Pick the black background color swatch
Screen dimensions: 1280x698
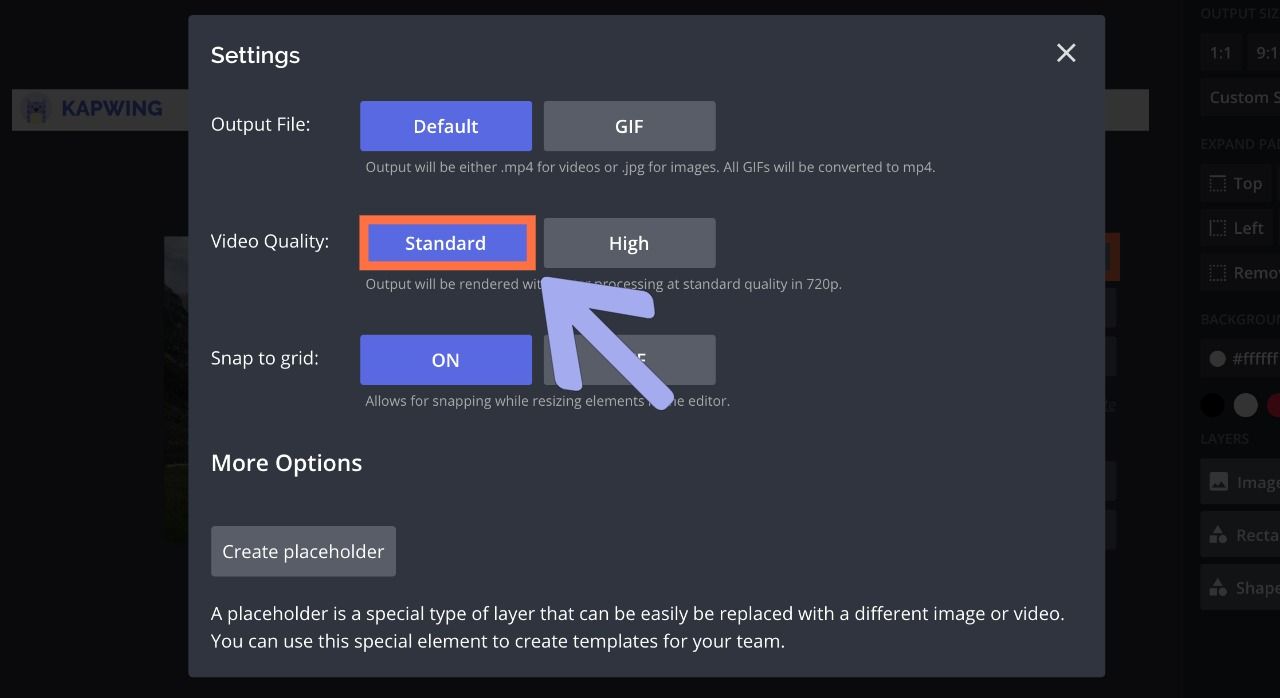point(1212,405)
